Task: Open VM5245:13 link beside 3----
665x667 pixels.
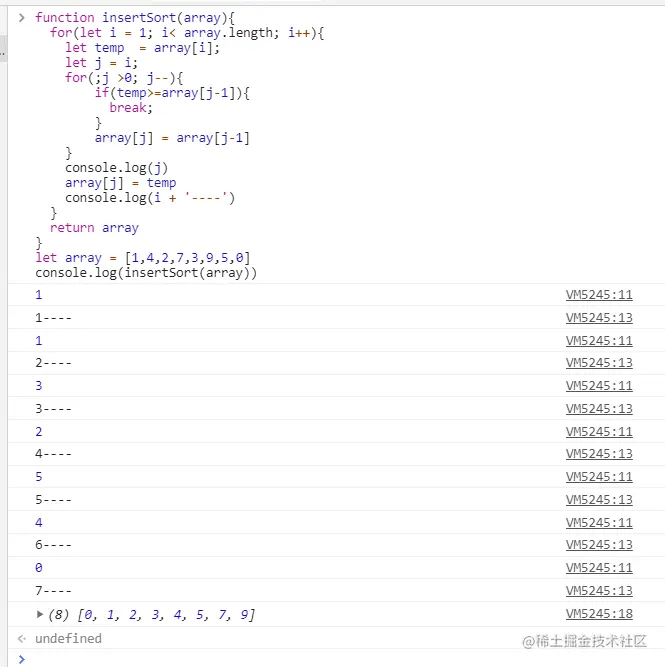Action: click(599, 409)
